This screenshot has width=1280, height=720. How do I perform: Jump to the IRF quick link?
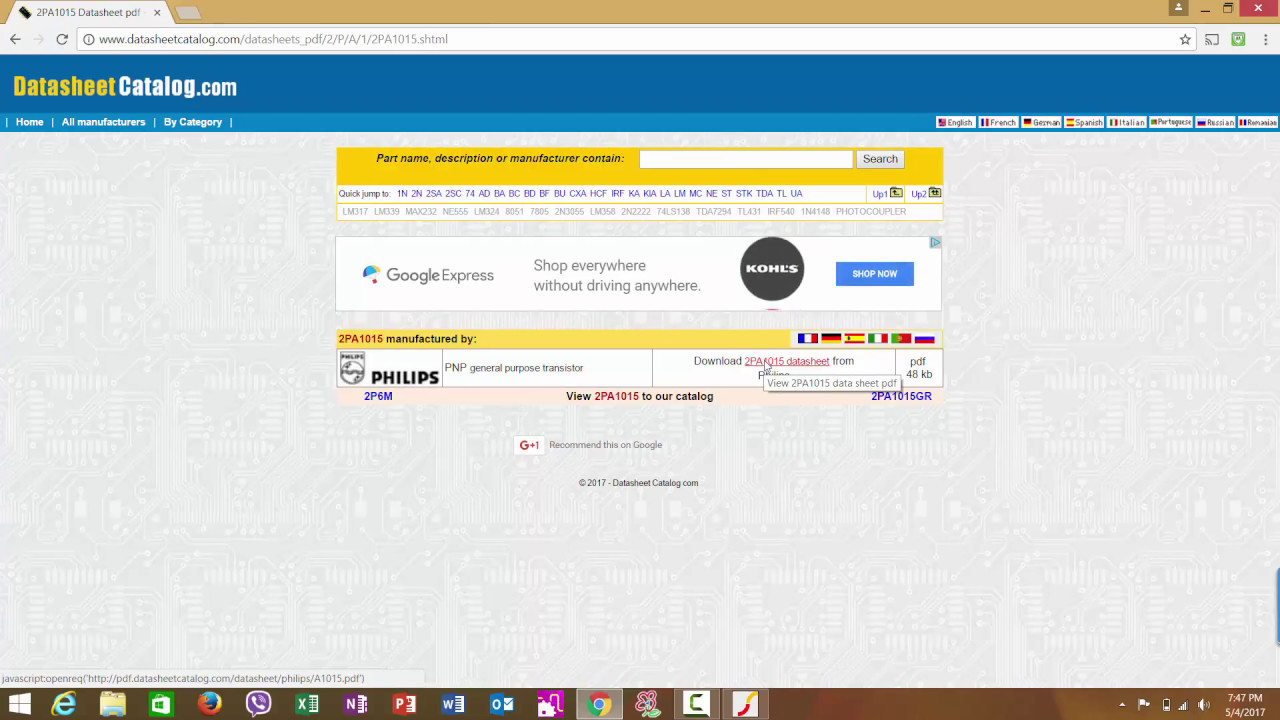tap(618, 194)
